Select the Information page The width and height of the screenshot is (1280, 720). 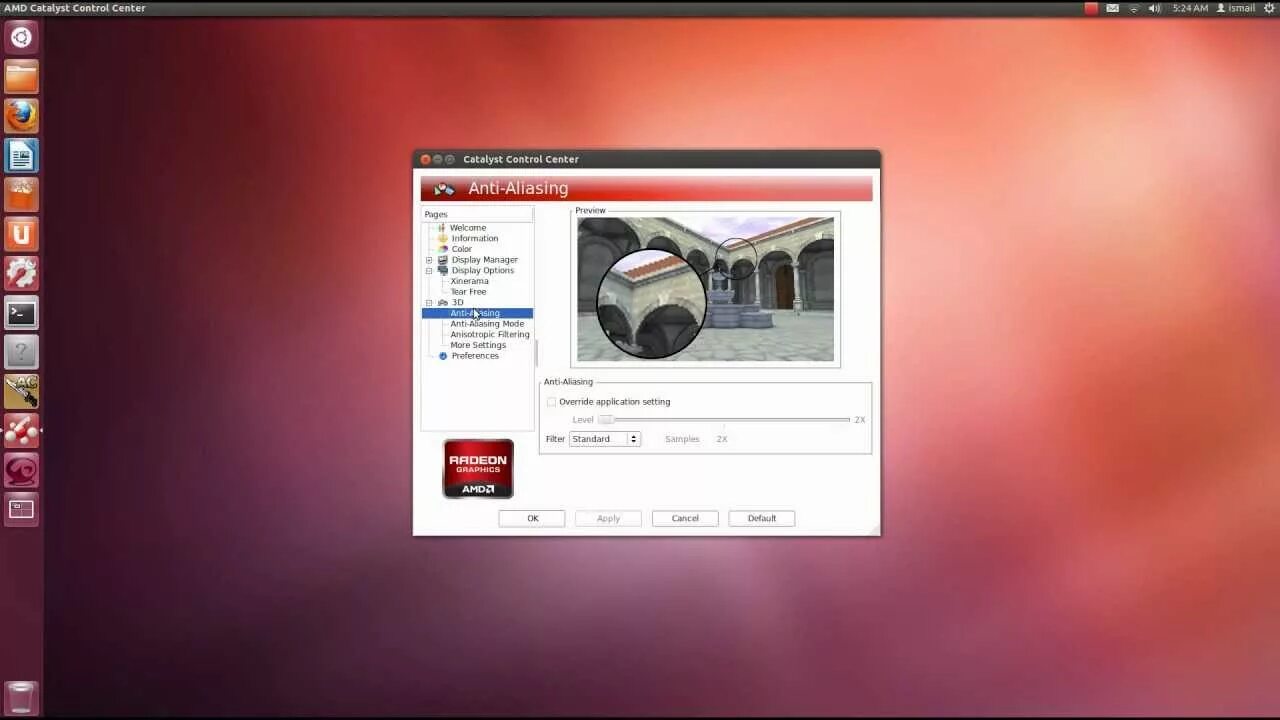[475, 239]
